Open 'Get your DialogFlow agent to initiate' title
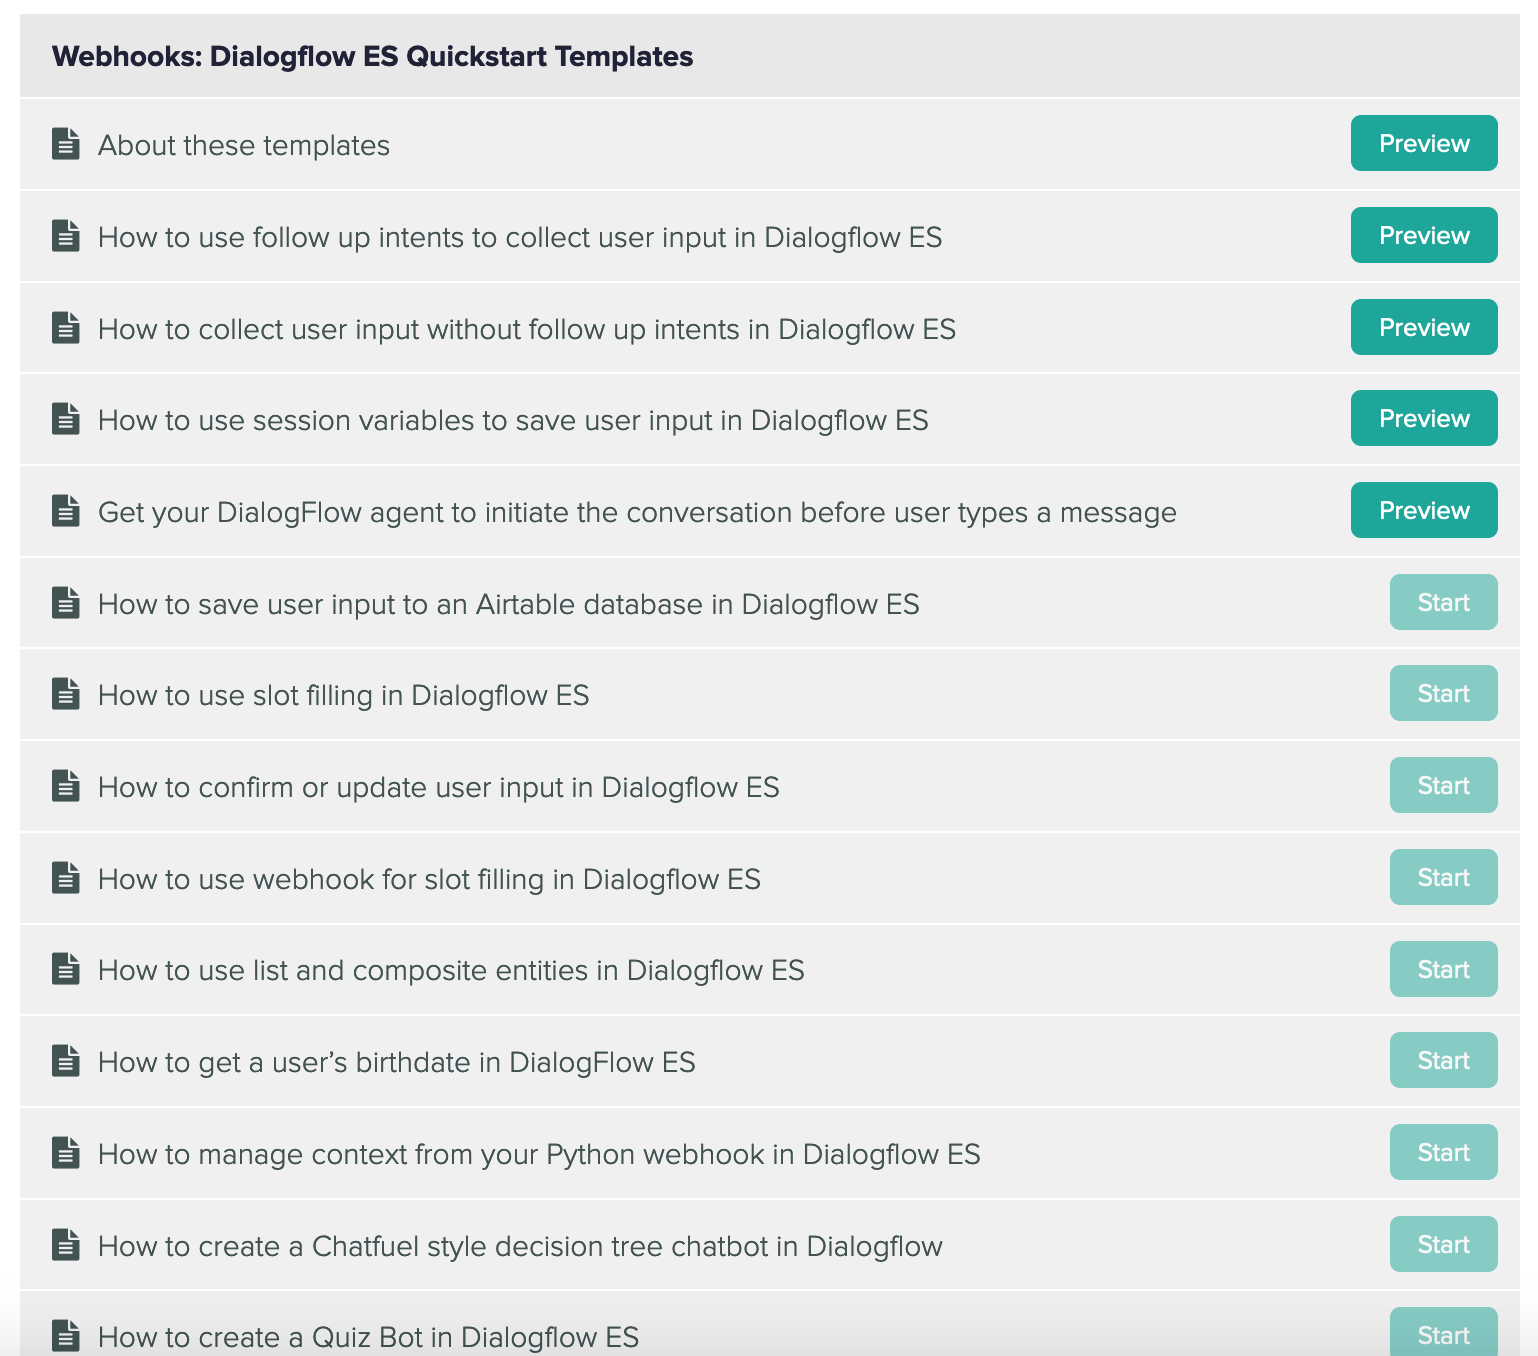The image size is (1538, 1356). pos(637,513)
